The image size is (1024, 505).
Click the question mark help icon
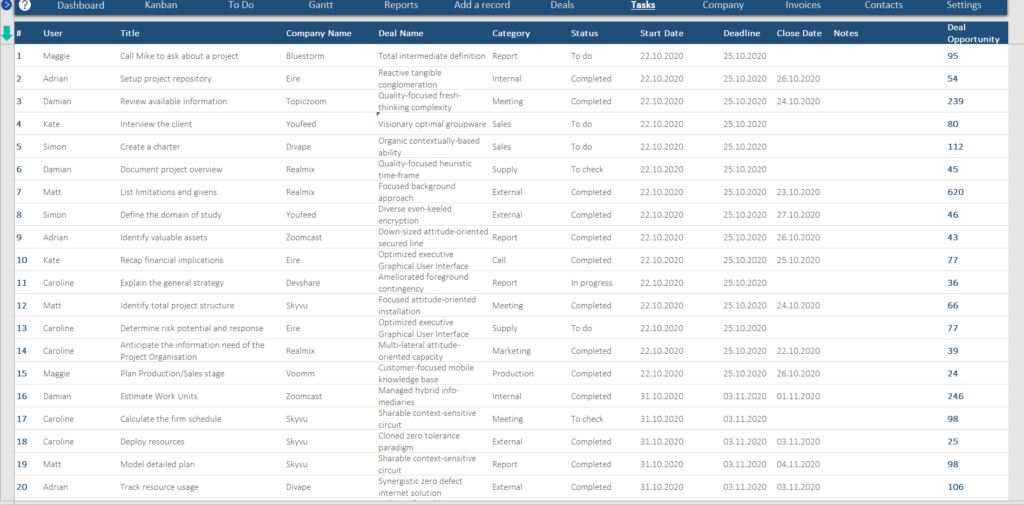pyautogui.click(x=25, y=6)
